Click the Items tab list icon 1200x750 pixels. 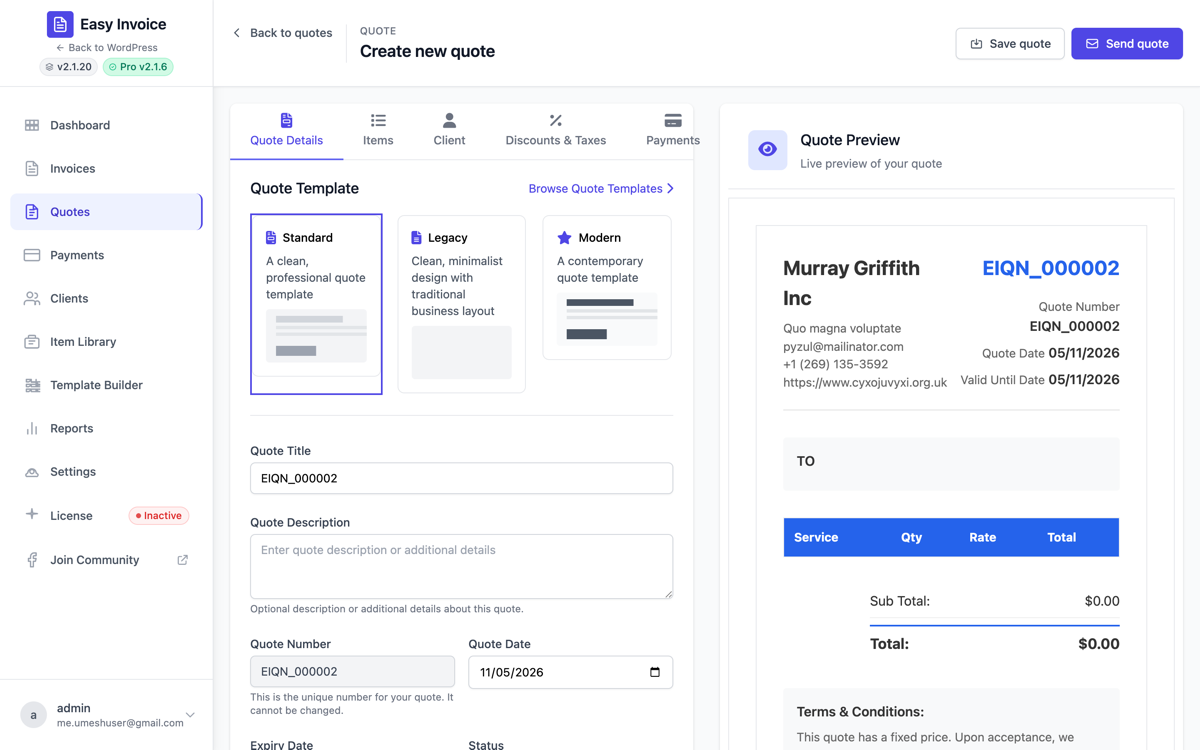[378, 120]
